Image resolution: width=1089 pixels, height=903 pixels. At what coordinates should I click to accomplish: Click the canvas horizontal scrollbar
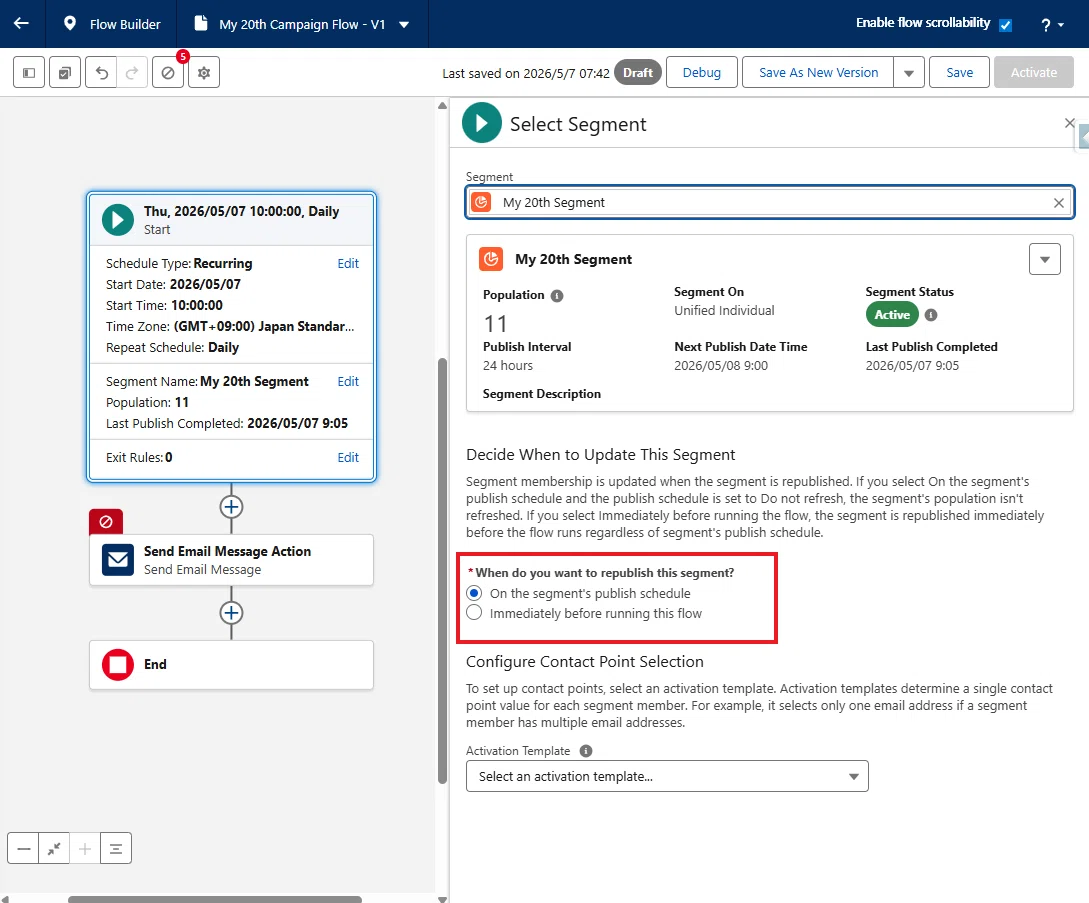click(215, 899)
